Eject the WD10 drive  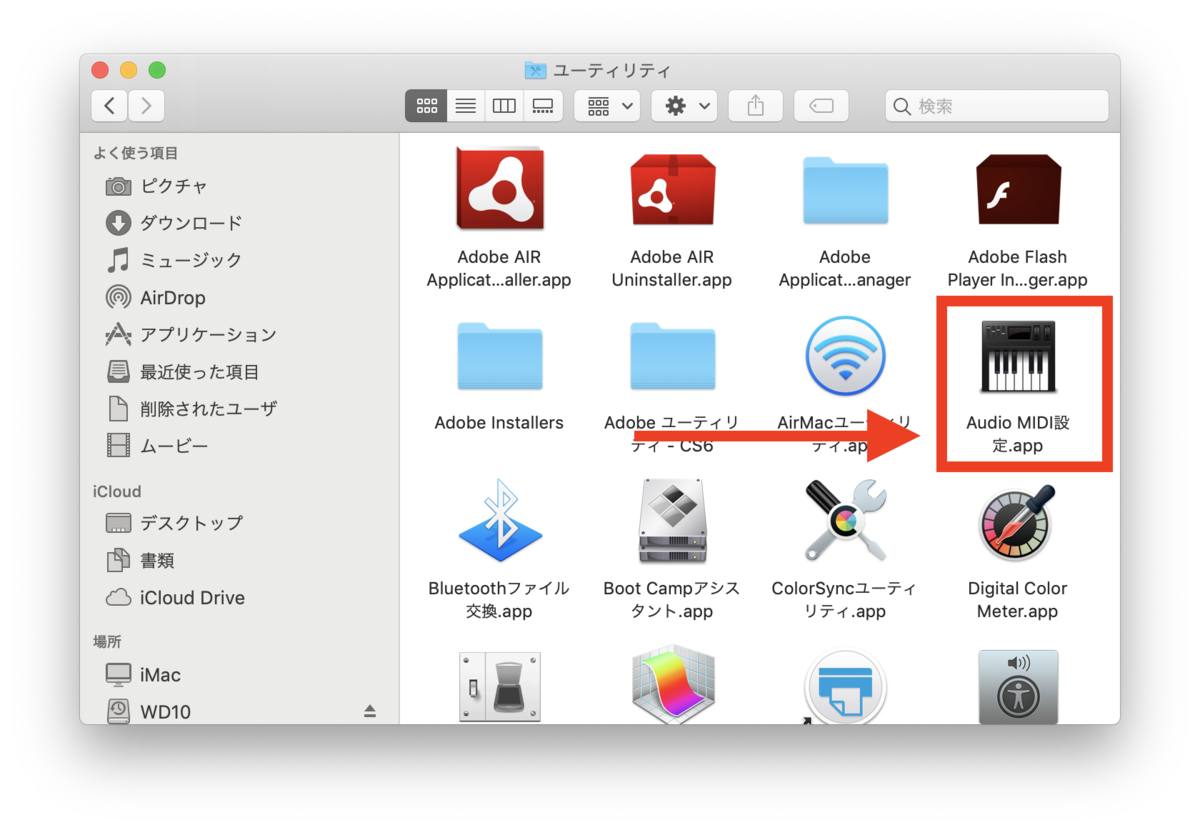click(370, 711)
